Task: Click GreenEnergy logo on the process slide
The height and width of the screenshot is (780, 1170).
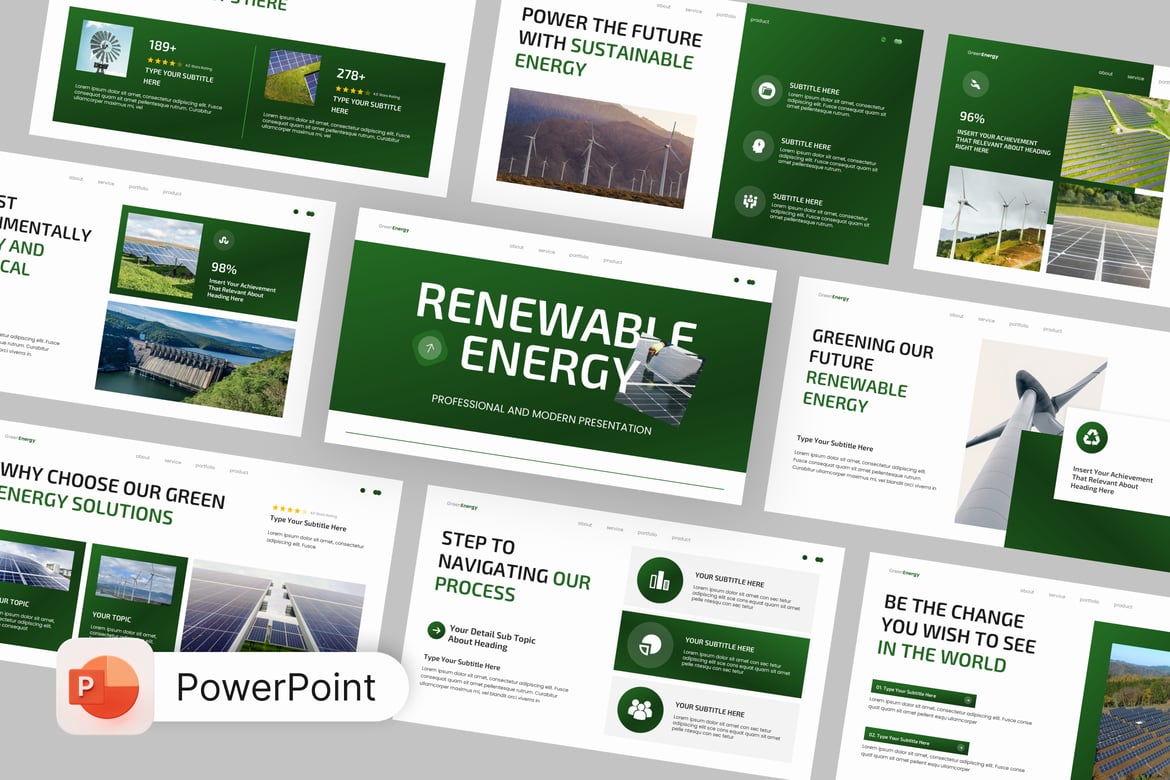Action: 462,505
